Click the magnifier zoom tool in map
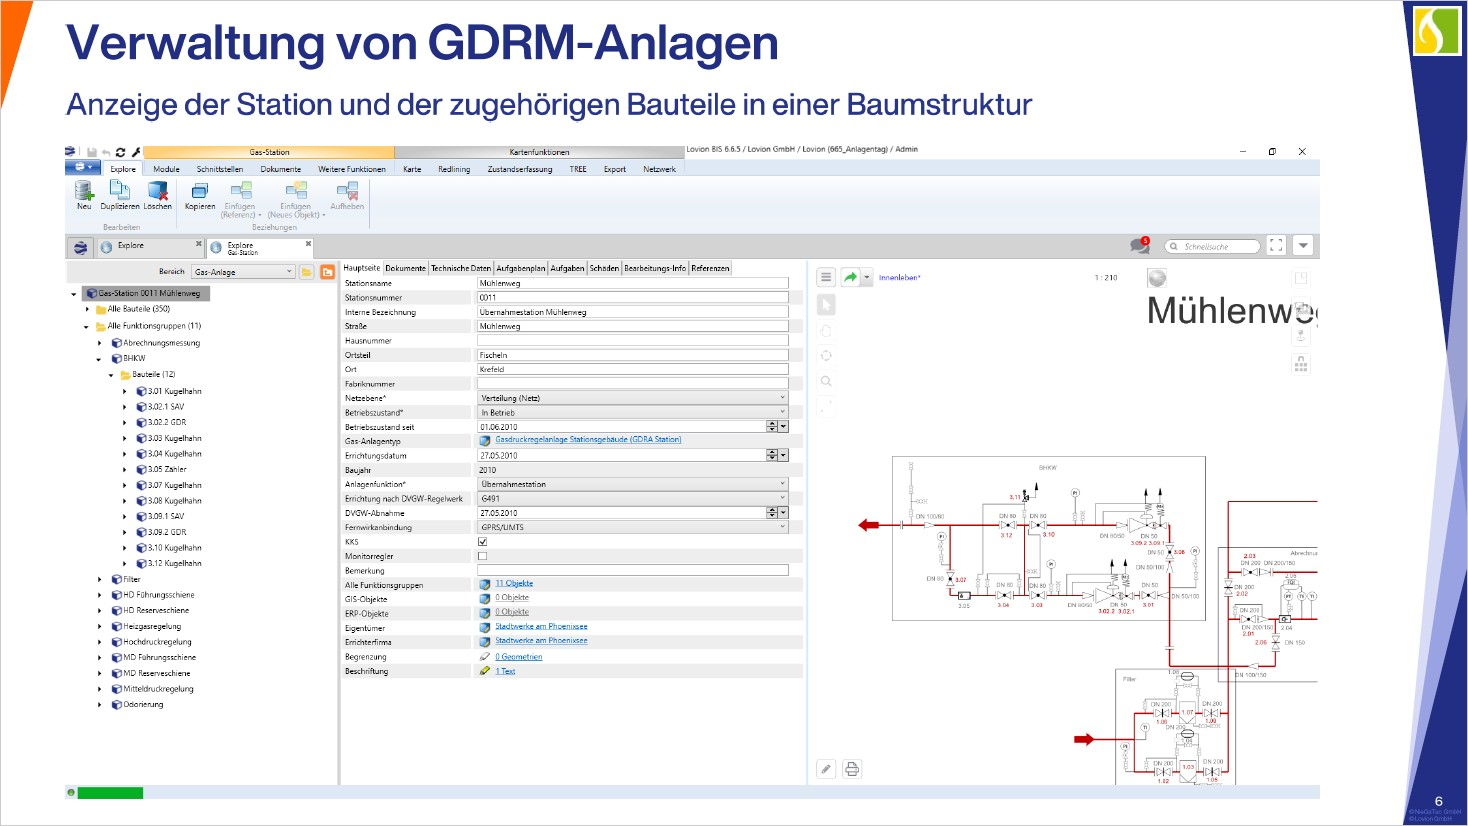The image size is (1468, 826). pyautogui.click(x=826, y=381)
